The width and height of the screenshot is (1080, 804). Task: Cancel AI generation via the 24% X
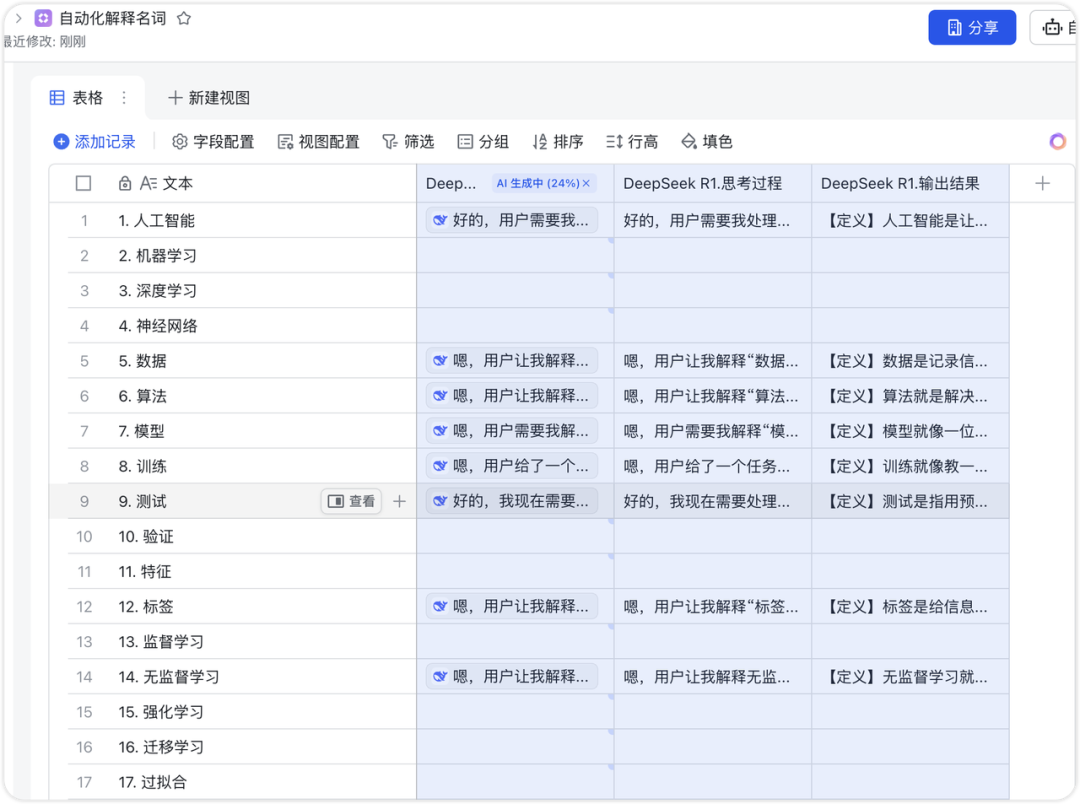coord(586,183)
